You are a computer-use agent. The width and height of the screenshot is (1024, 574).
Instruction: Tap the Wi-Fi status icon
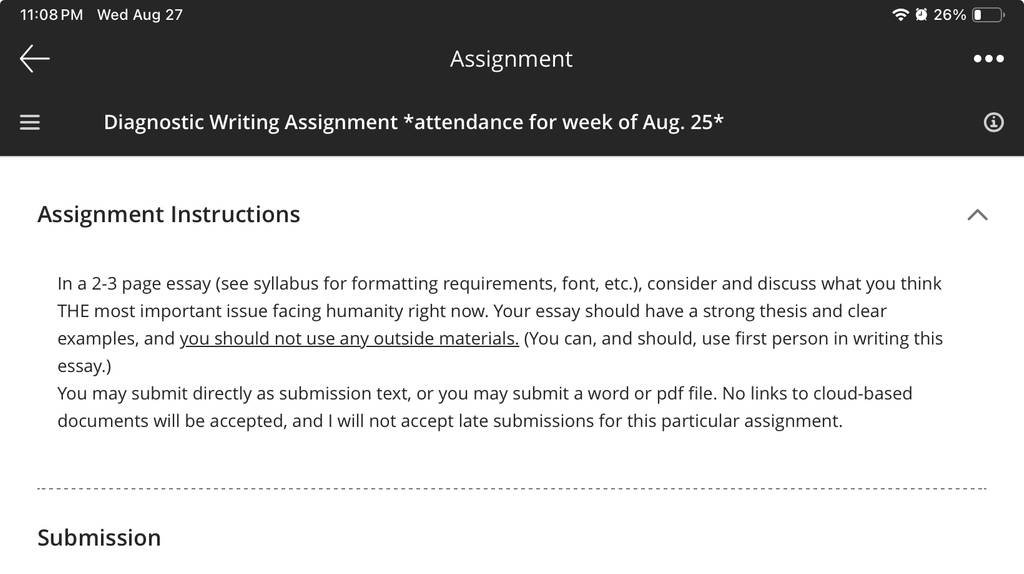(x=900, y=14)
